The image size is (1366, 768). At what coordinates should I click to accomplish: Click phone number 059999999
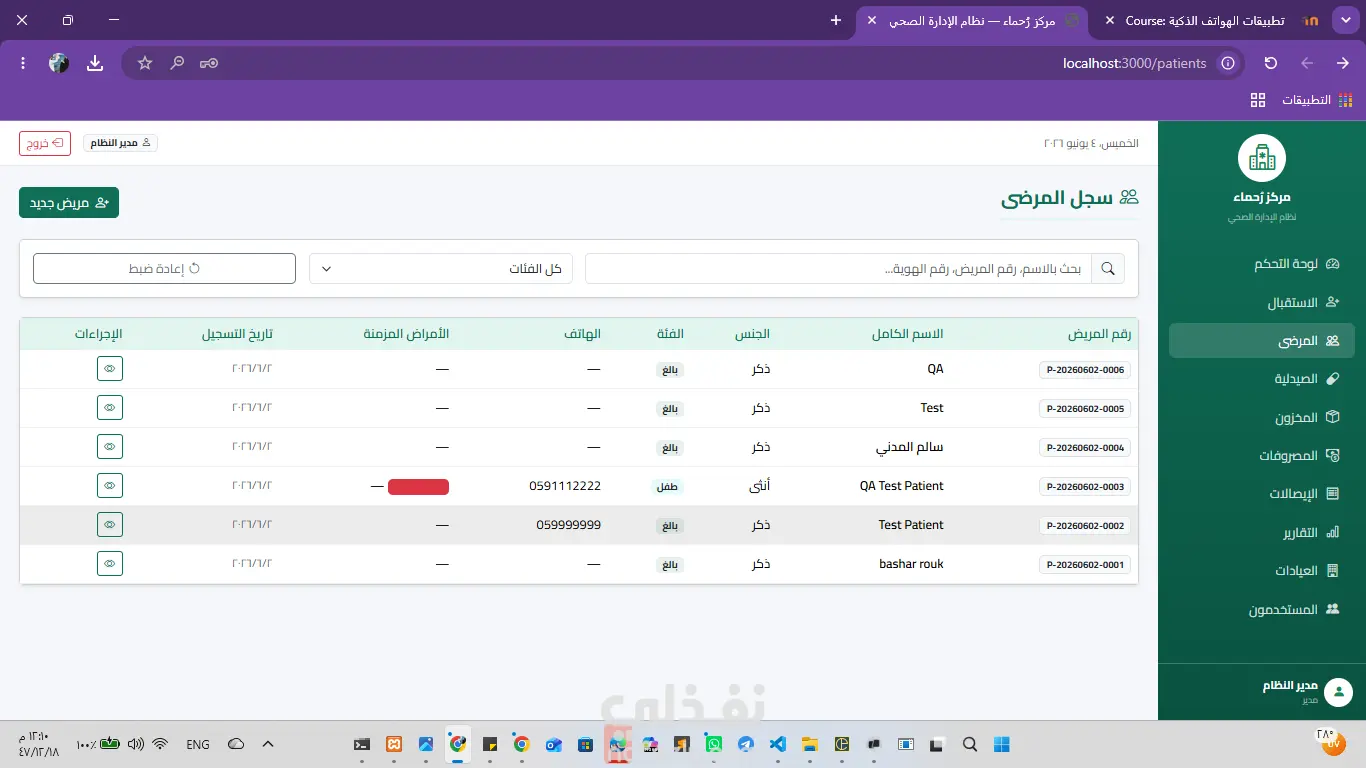(x=568, y=525)
